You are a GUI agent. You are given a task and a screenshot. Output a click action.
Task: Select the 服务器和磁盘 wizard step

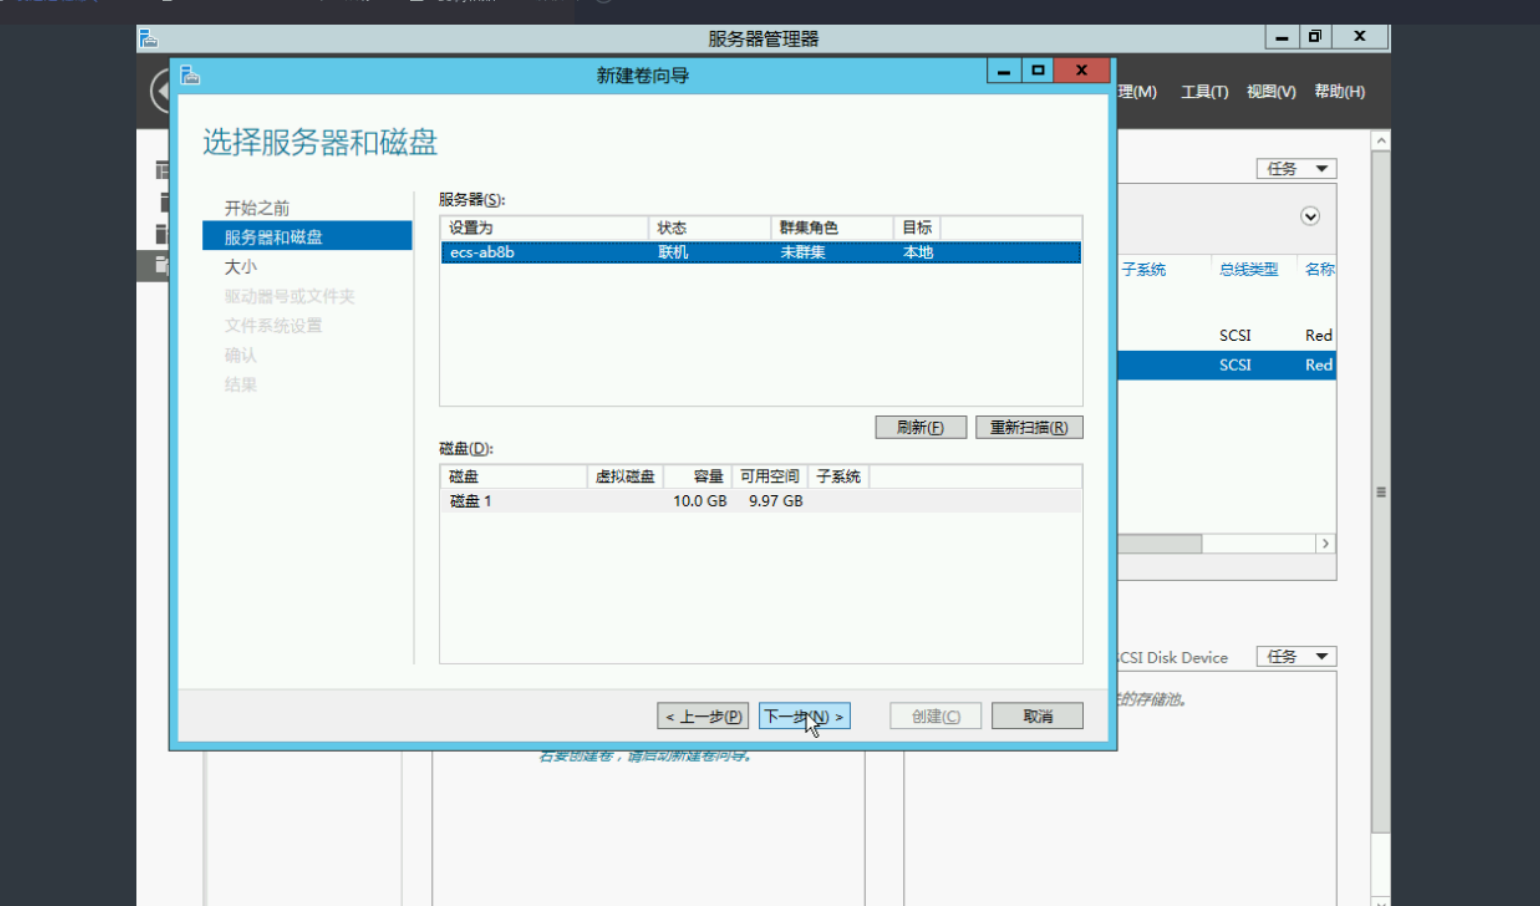pos(307,236)
